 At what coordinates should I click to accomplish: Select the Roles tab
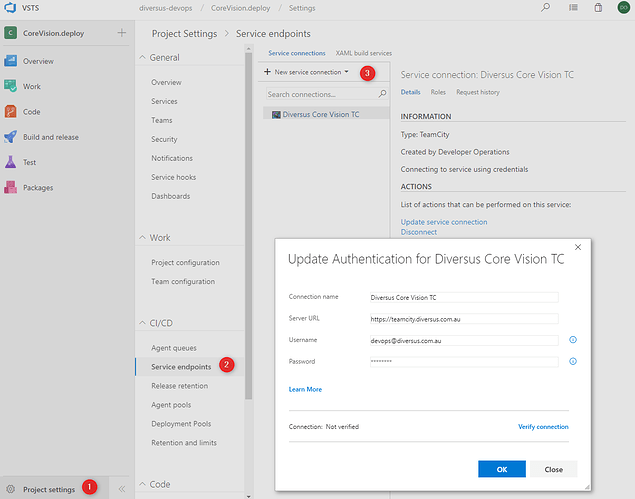[x=438, y=92]
